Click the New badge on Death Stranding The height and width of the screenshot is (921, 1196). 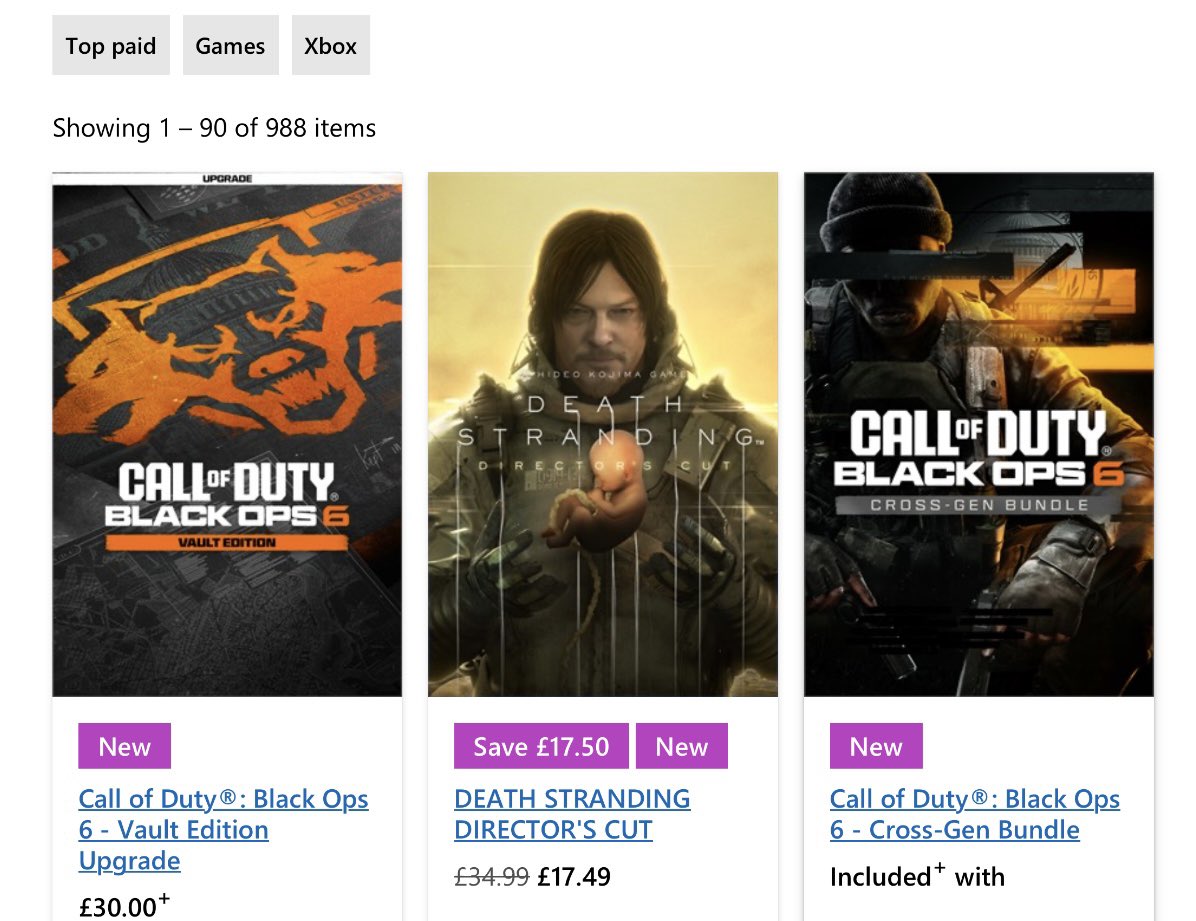(682, 745)
